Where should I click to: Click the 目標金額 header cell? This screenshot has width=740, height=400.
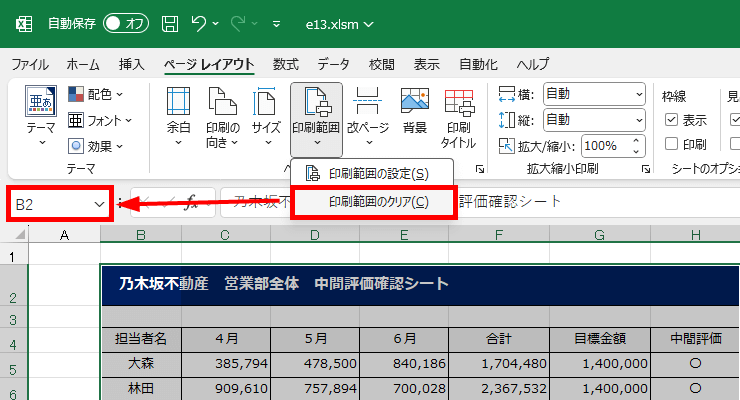(x=600, y=339)
